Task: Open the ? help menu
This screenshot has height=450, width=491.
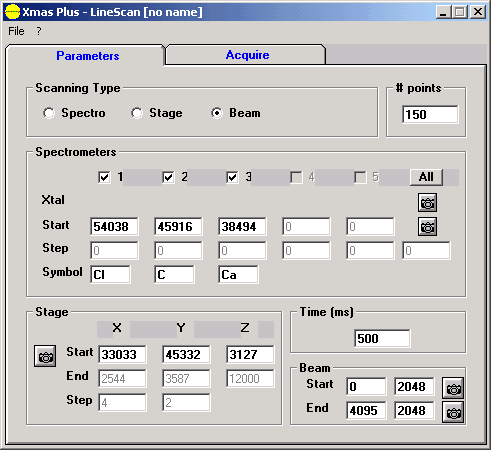Action: [x=39, y=31]
